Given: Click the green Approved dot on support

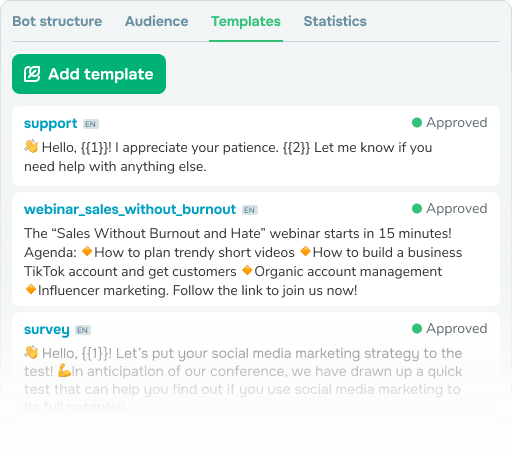Looking at the screenshot, I should (417, 123).
